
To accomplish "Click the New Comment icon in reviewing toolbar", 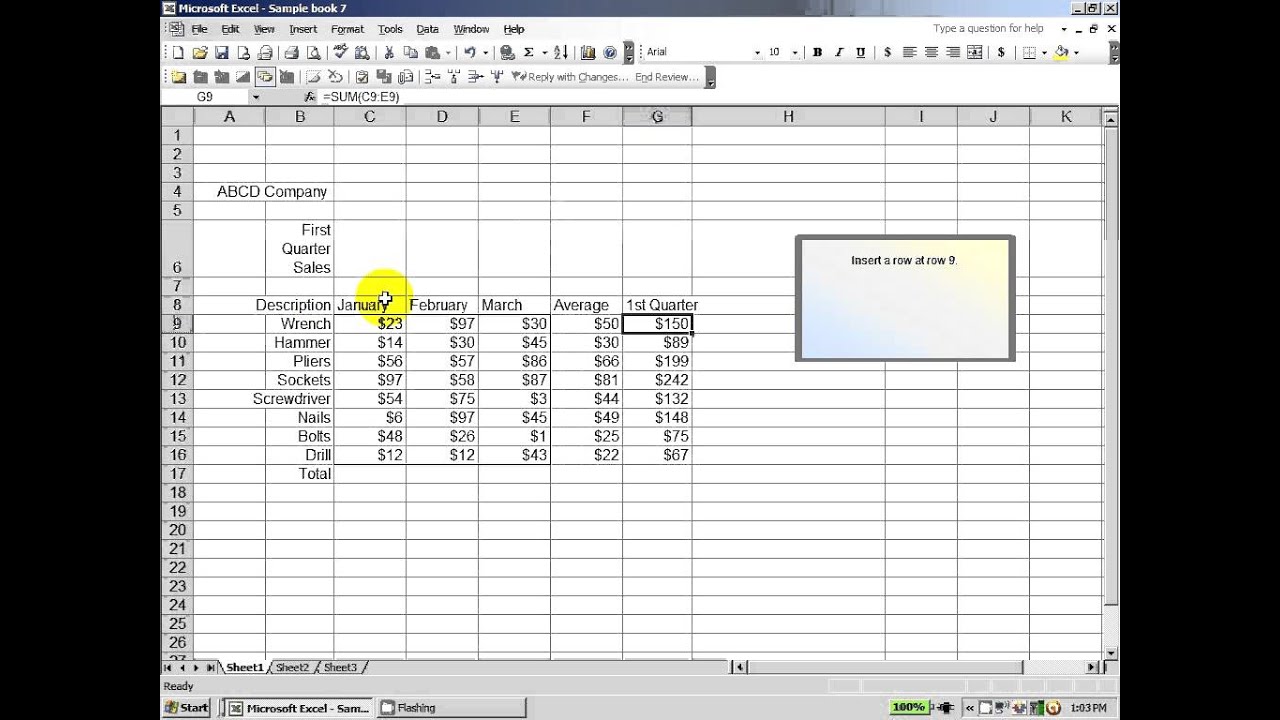I will pos(178,77).
